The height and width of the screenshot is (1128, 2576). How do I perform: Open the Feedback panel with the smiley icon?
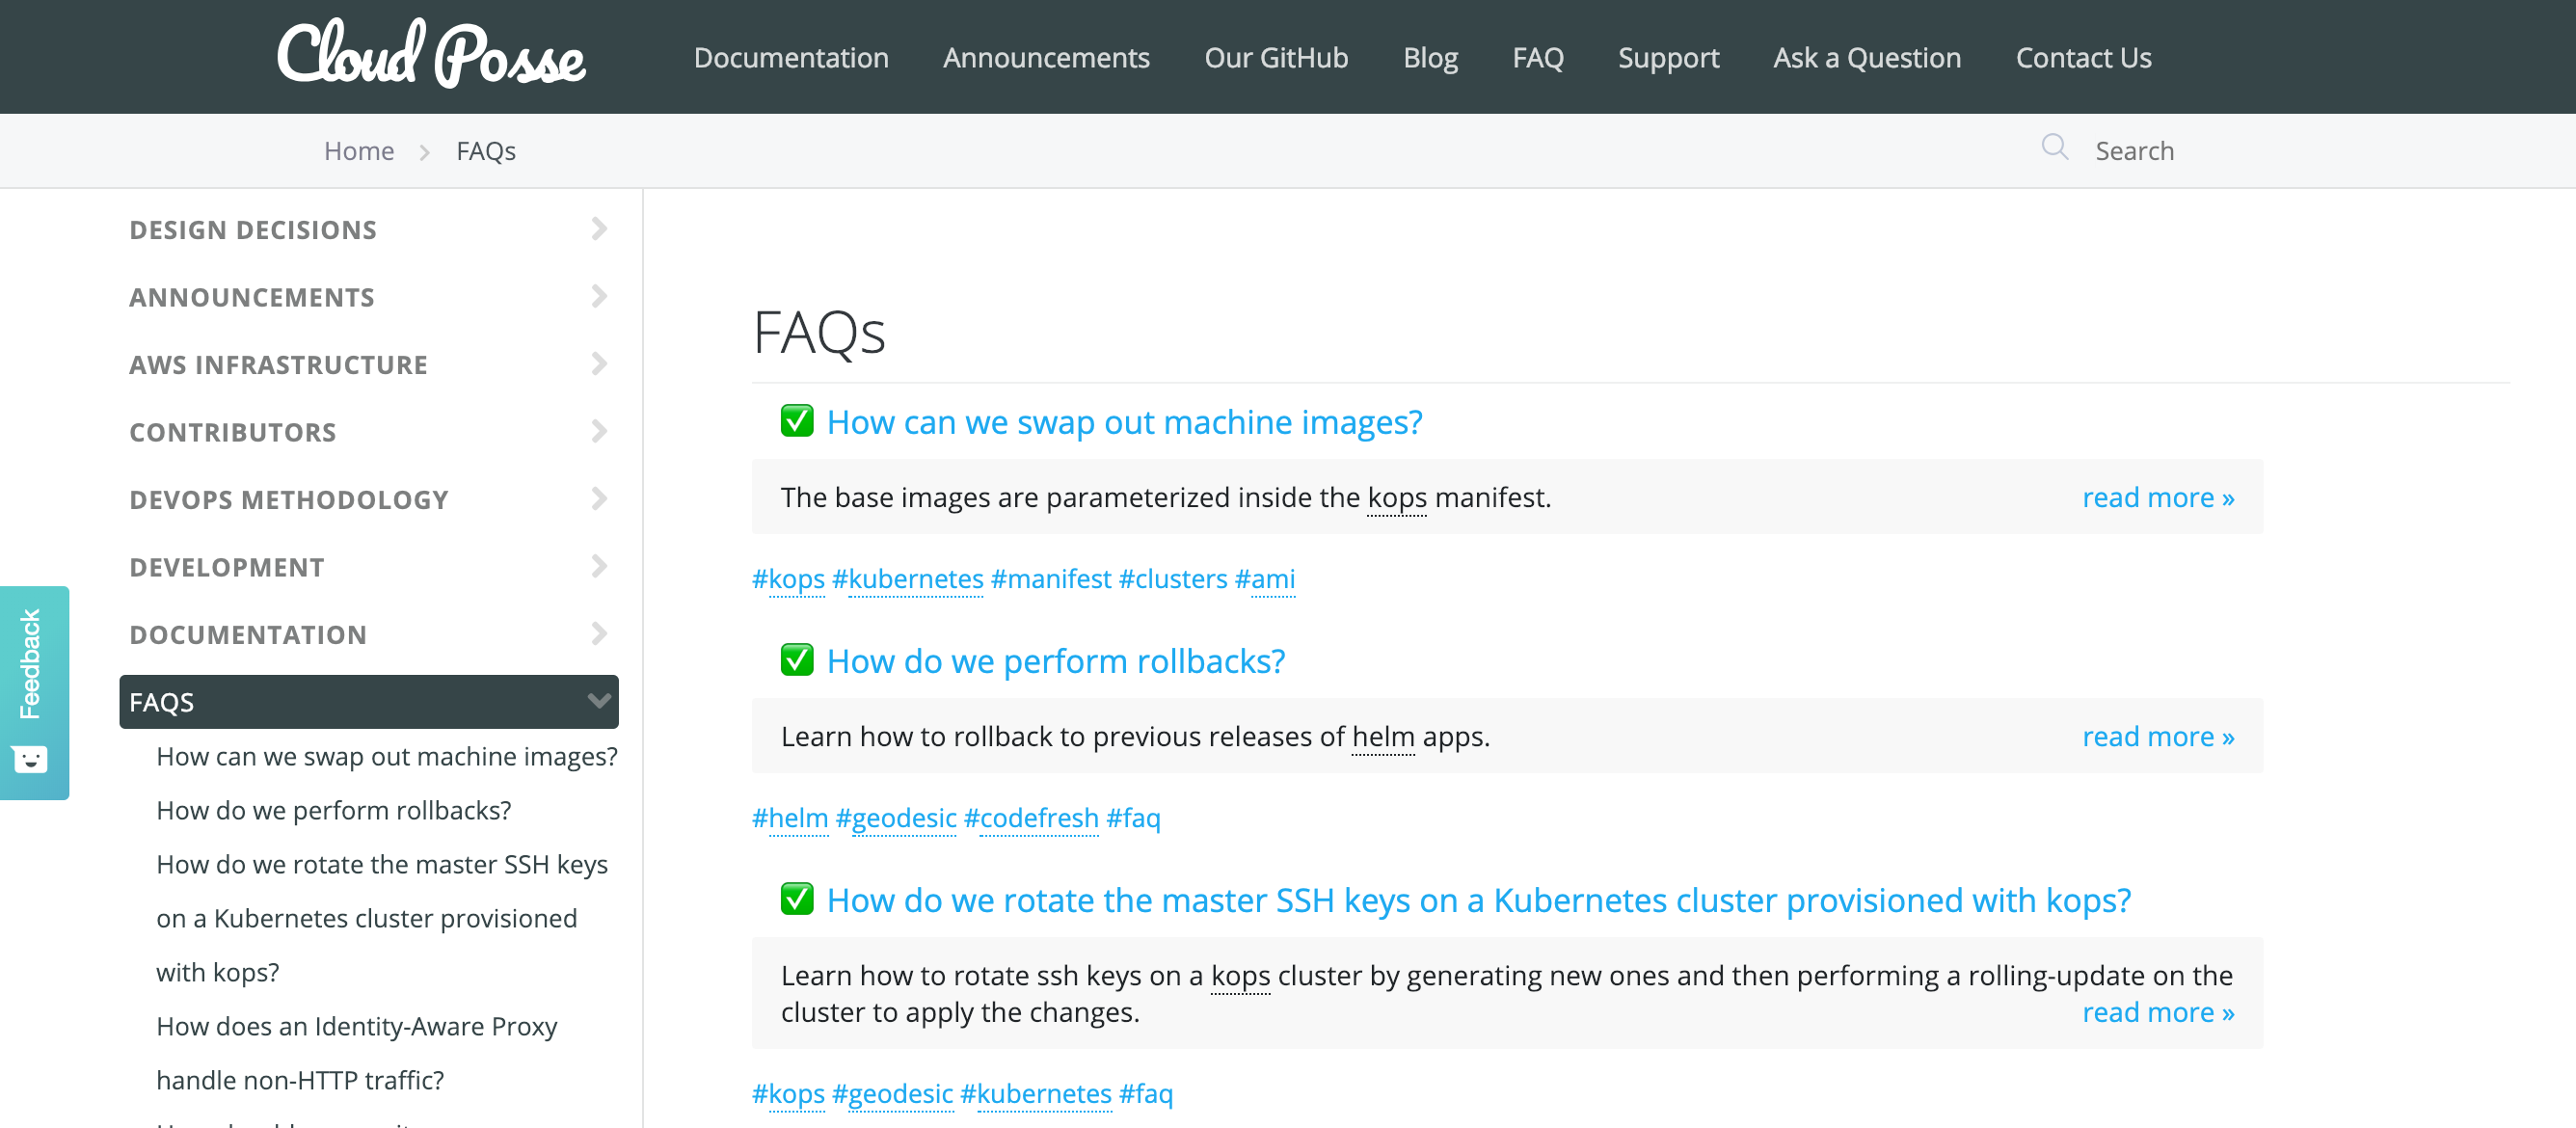point(33,758)
